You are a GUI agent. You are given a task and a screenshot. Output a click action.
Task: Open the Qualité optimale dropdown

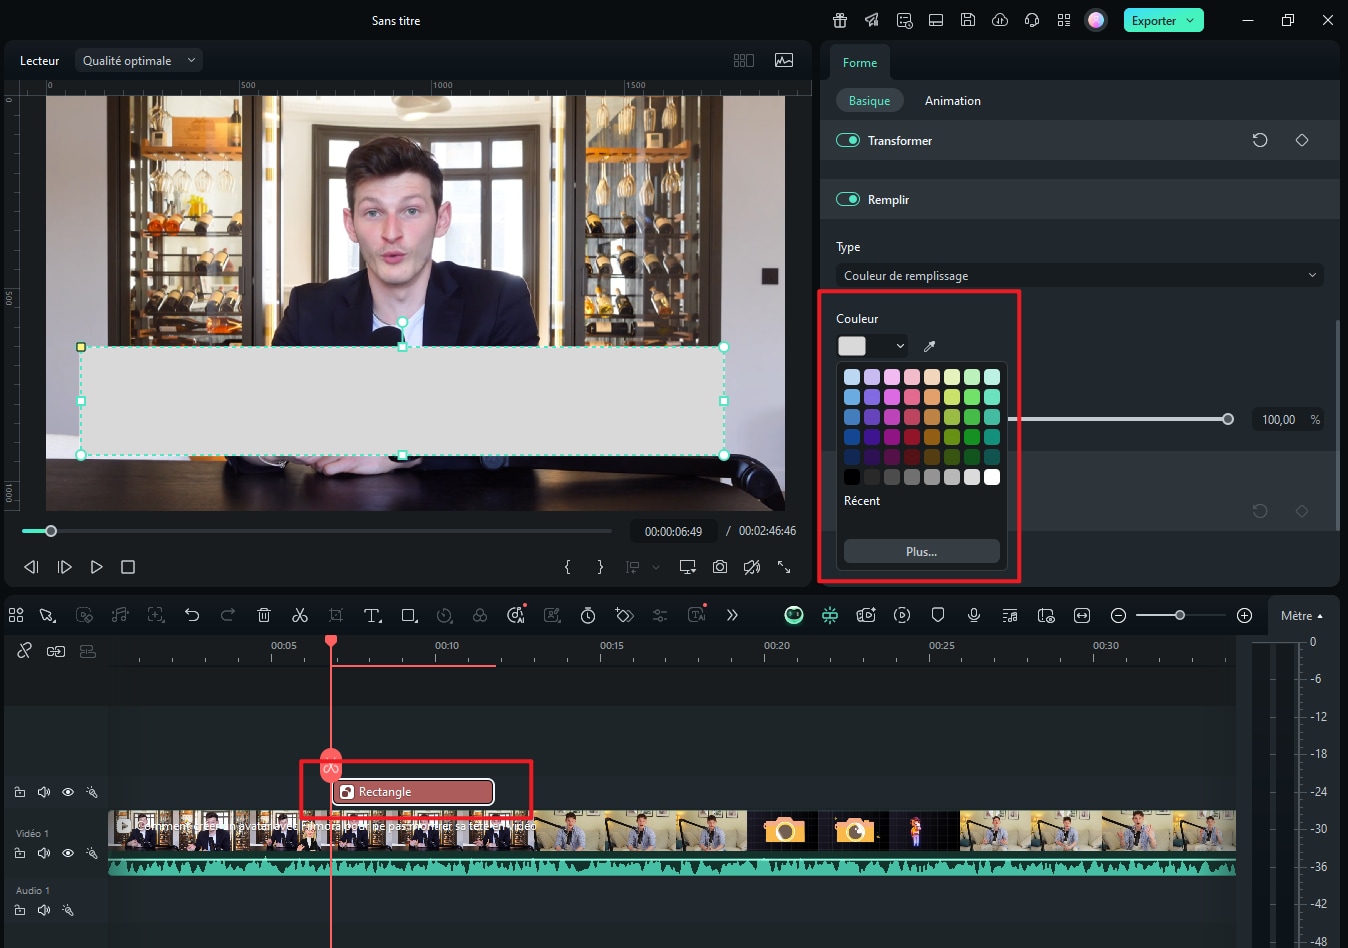tap(139, 60)
